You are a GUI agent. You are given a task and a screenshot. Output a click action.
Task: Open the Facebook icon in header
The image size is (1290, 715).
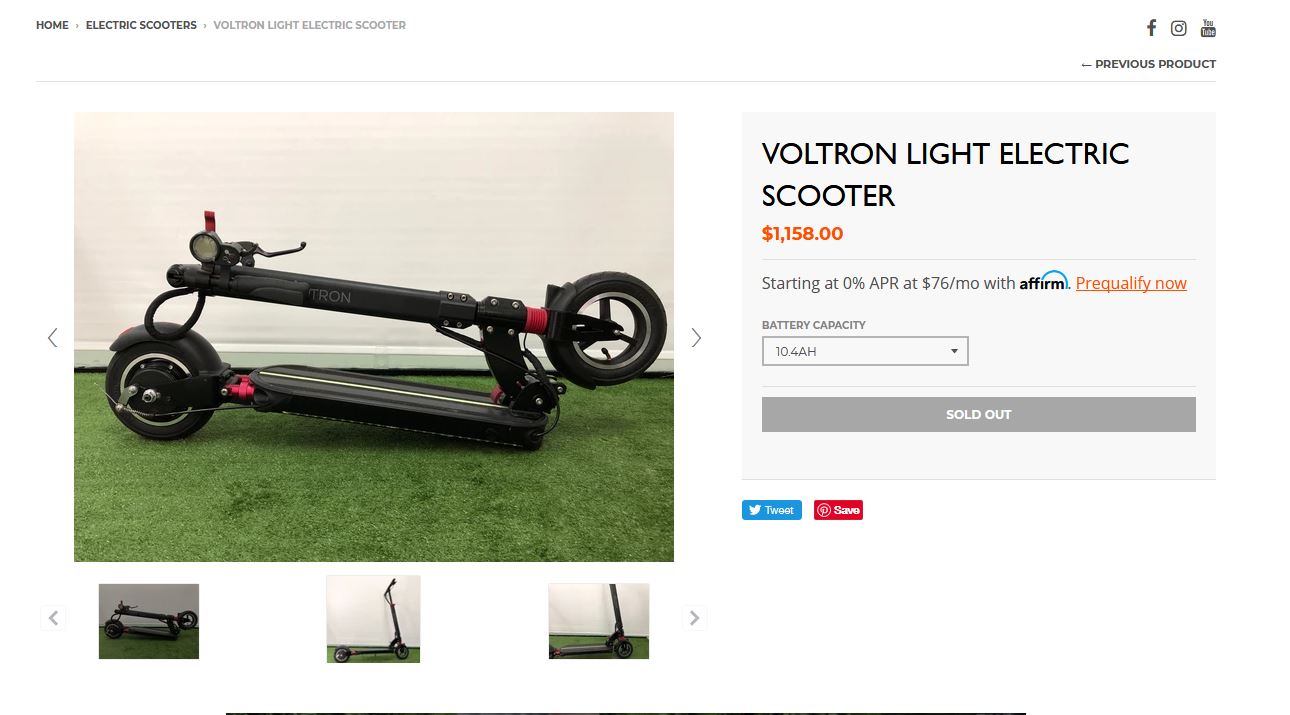point(1151,28)
